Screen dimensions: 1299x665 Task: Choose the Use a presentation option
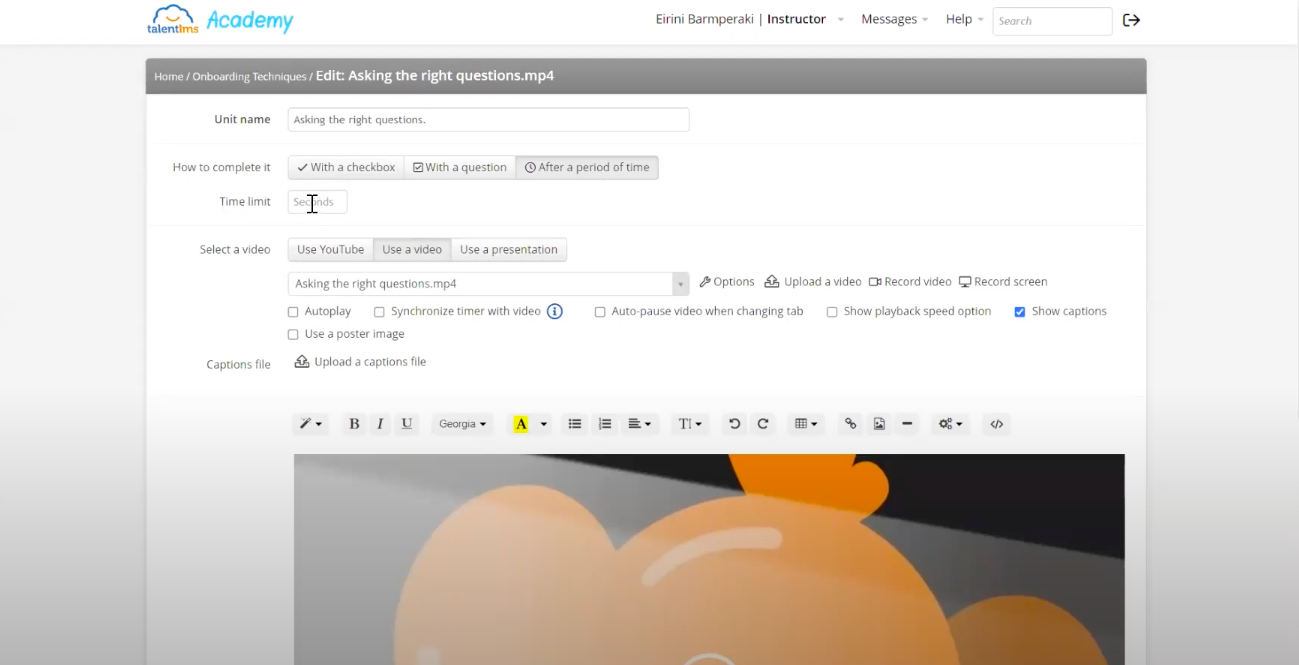[x=509, y=250]
